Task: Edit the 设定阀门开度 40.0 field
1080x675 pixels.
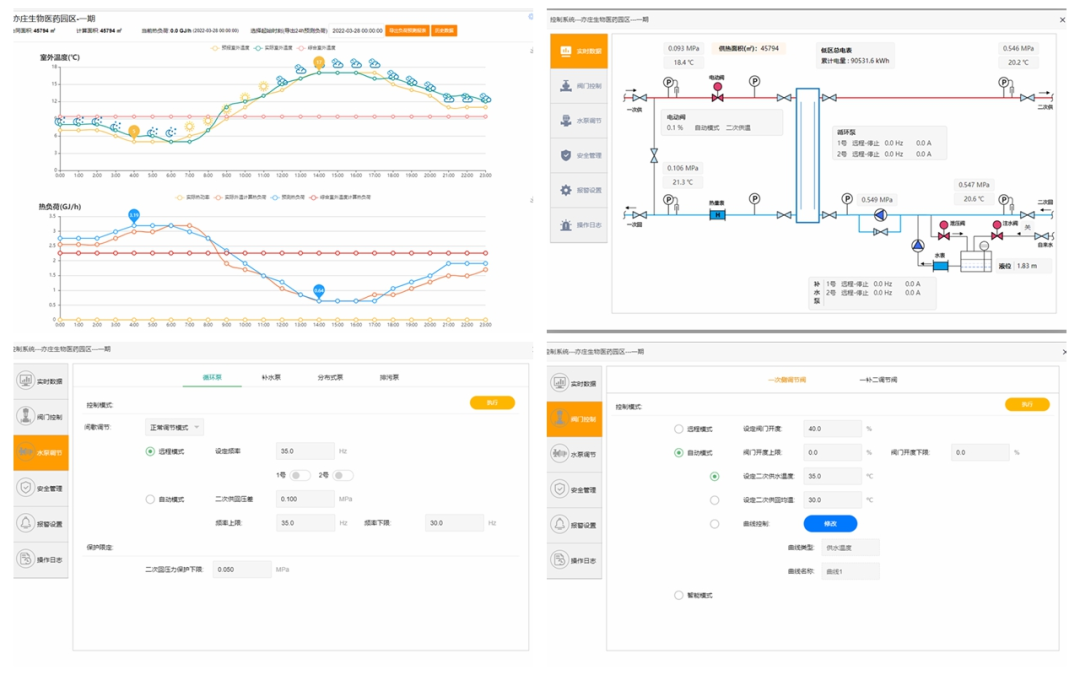Action: point(832,429)
